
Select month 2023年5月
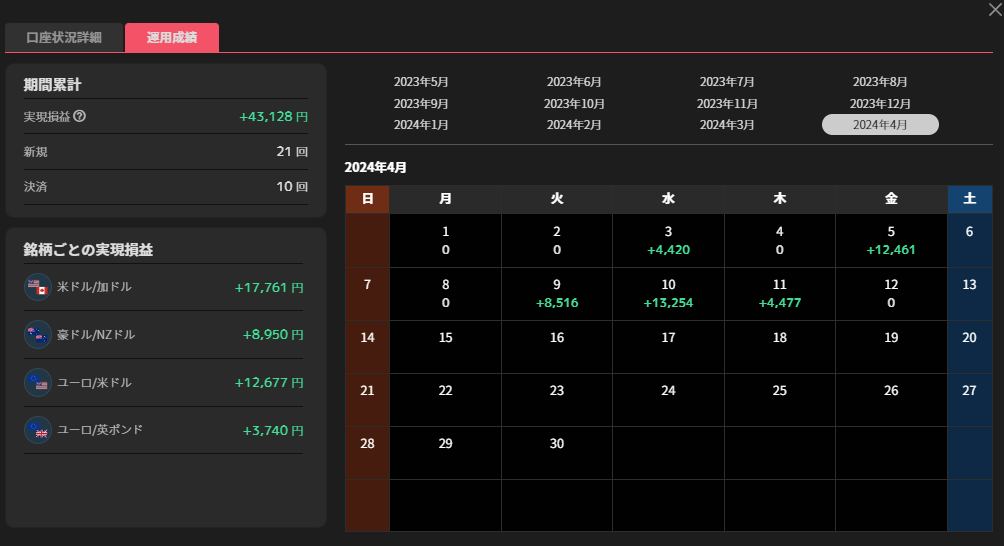[x=421, y=82]
